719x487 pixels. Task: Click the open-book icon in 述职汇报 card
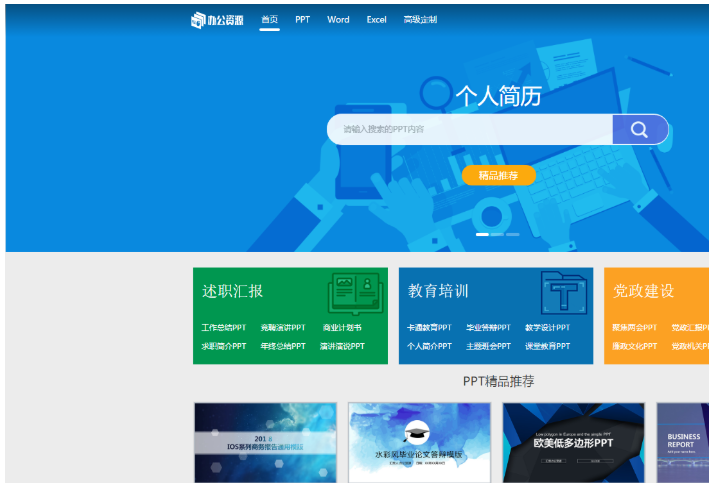[x=355, y=293]
